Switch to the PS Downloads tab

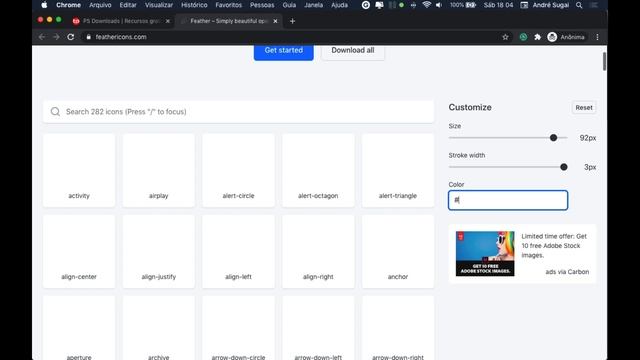point(121,21)
